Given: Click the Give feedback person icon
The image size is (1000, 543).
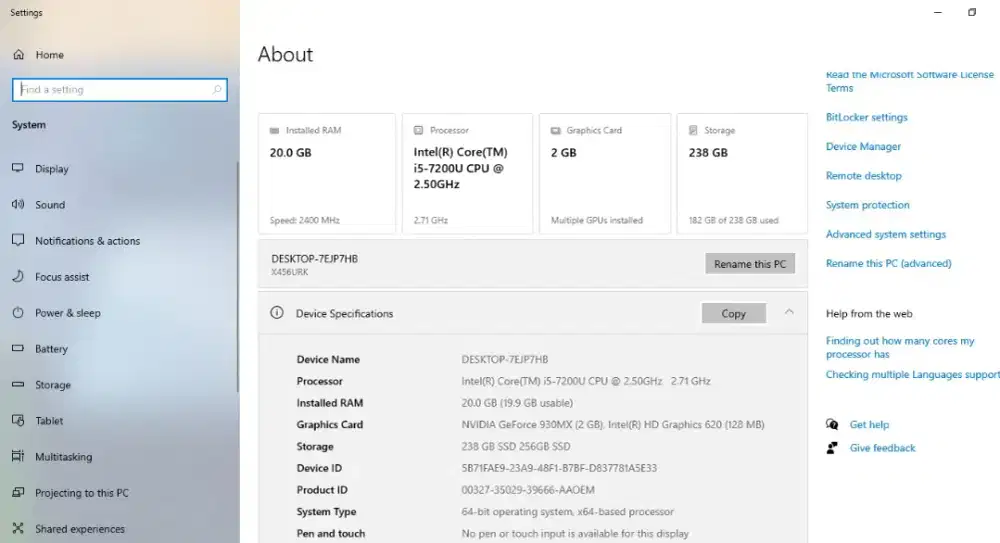Looking at the screenshot, I should [x=832, y=448].
